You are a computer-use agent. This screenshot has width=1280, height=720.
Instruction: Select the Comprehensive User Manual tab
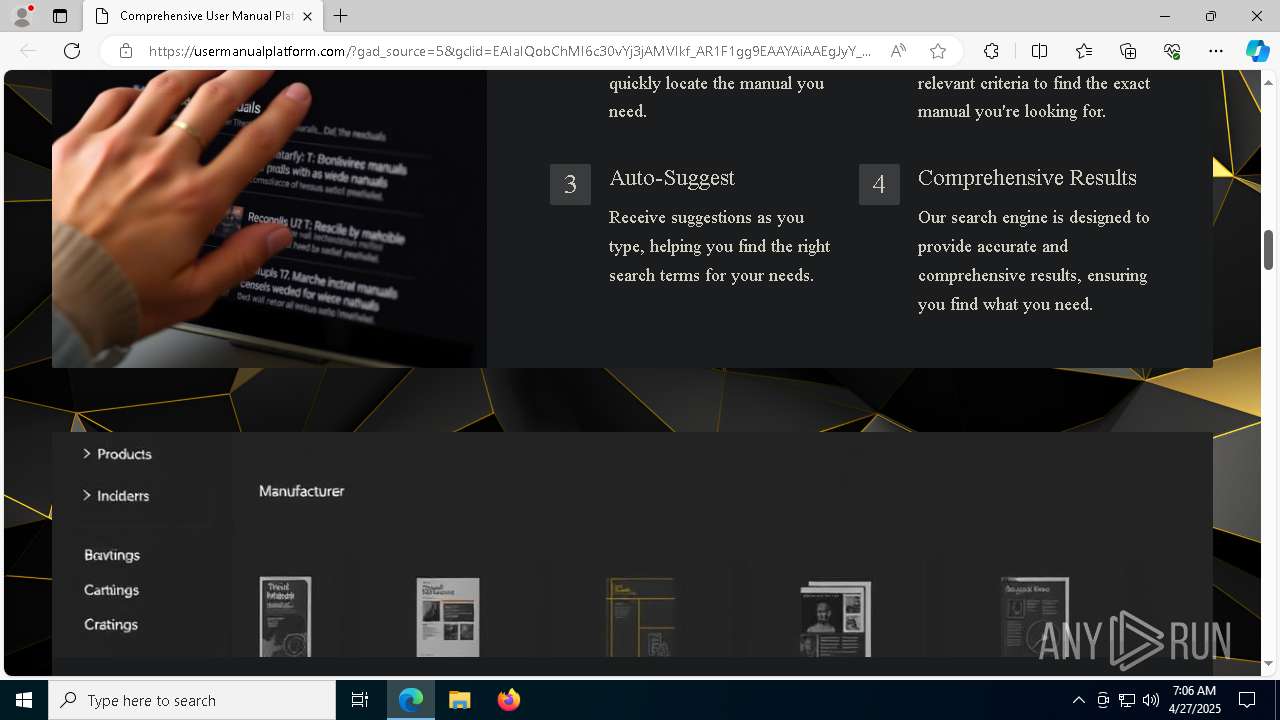[x=203, y=16]
